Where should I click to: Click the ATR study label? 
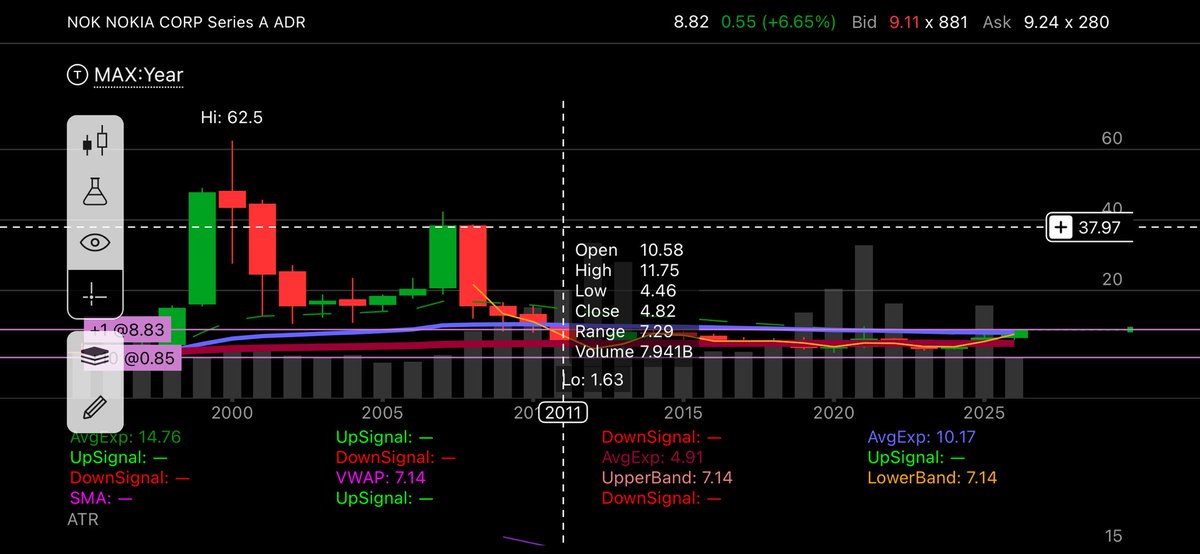pos(84,519)
